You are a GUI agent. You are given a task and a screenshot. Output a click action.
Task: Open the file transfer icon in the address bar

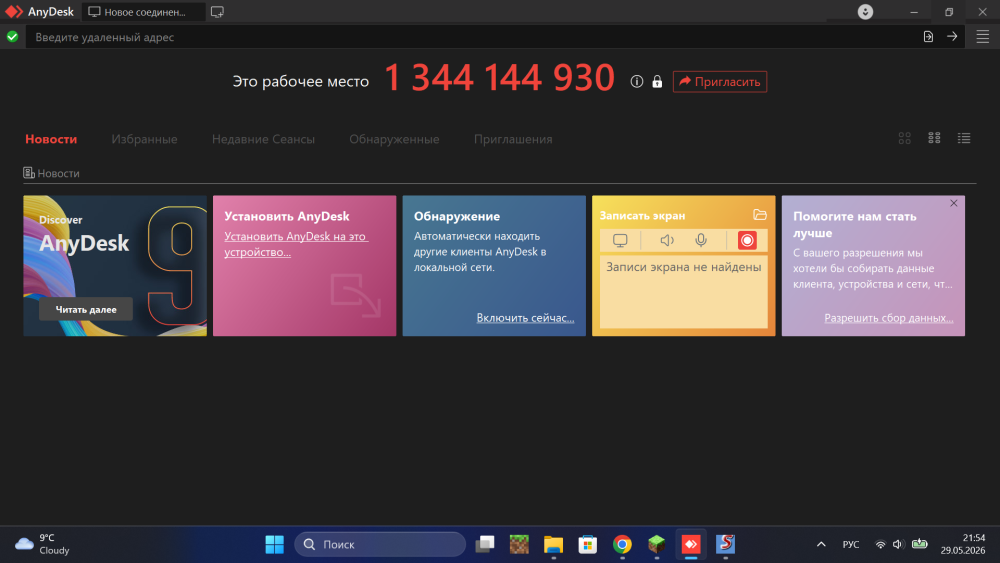[929, 36]
